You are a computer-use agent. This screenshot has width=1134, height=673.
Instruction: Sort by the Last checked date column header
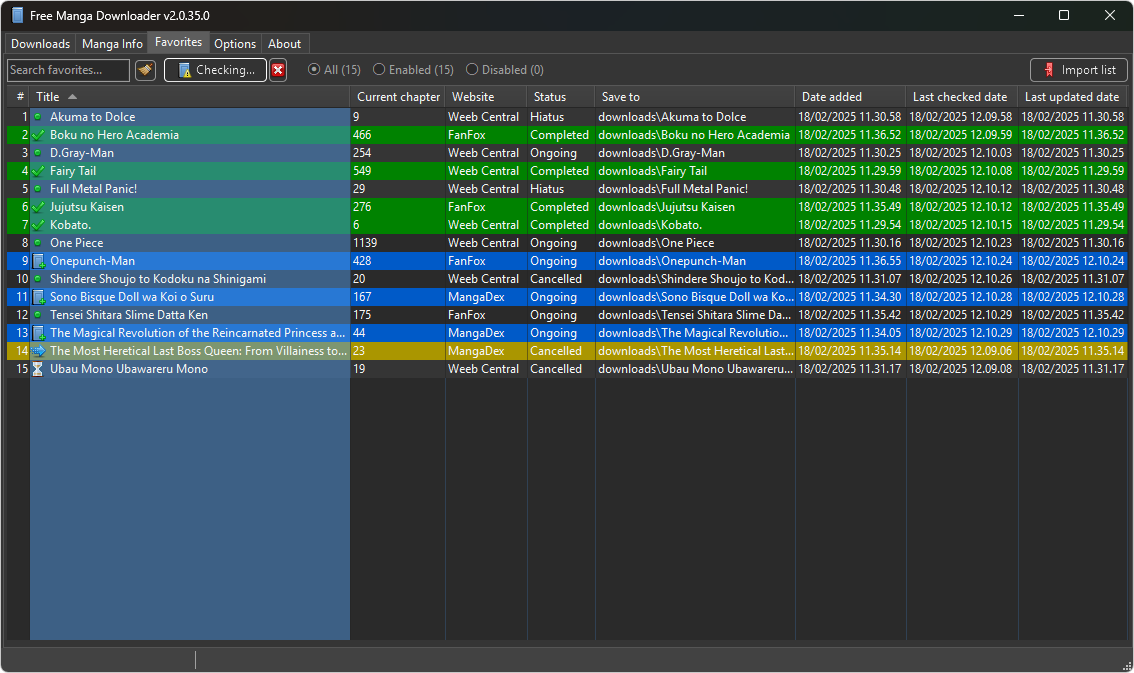click(x=962, y=97)
